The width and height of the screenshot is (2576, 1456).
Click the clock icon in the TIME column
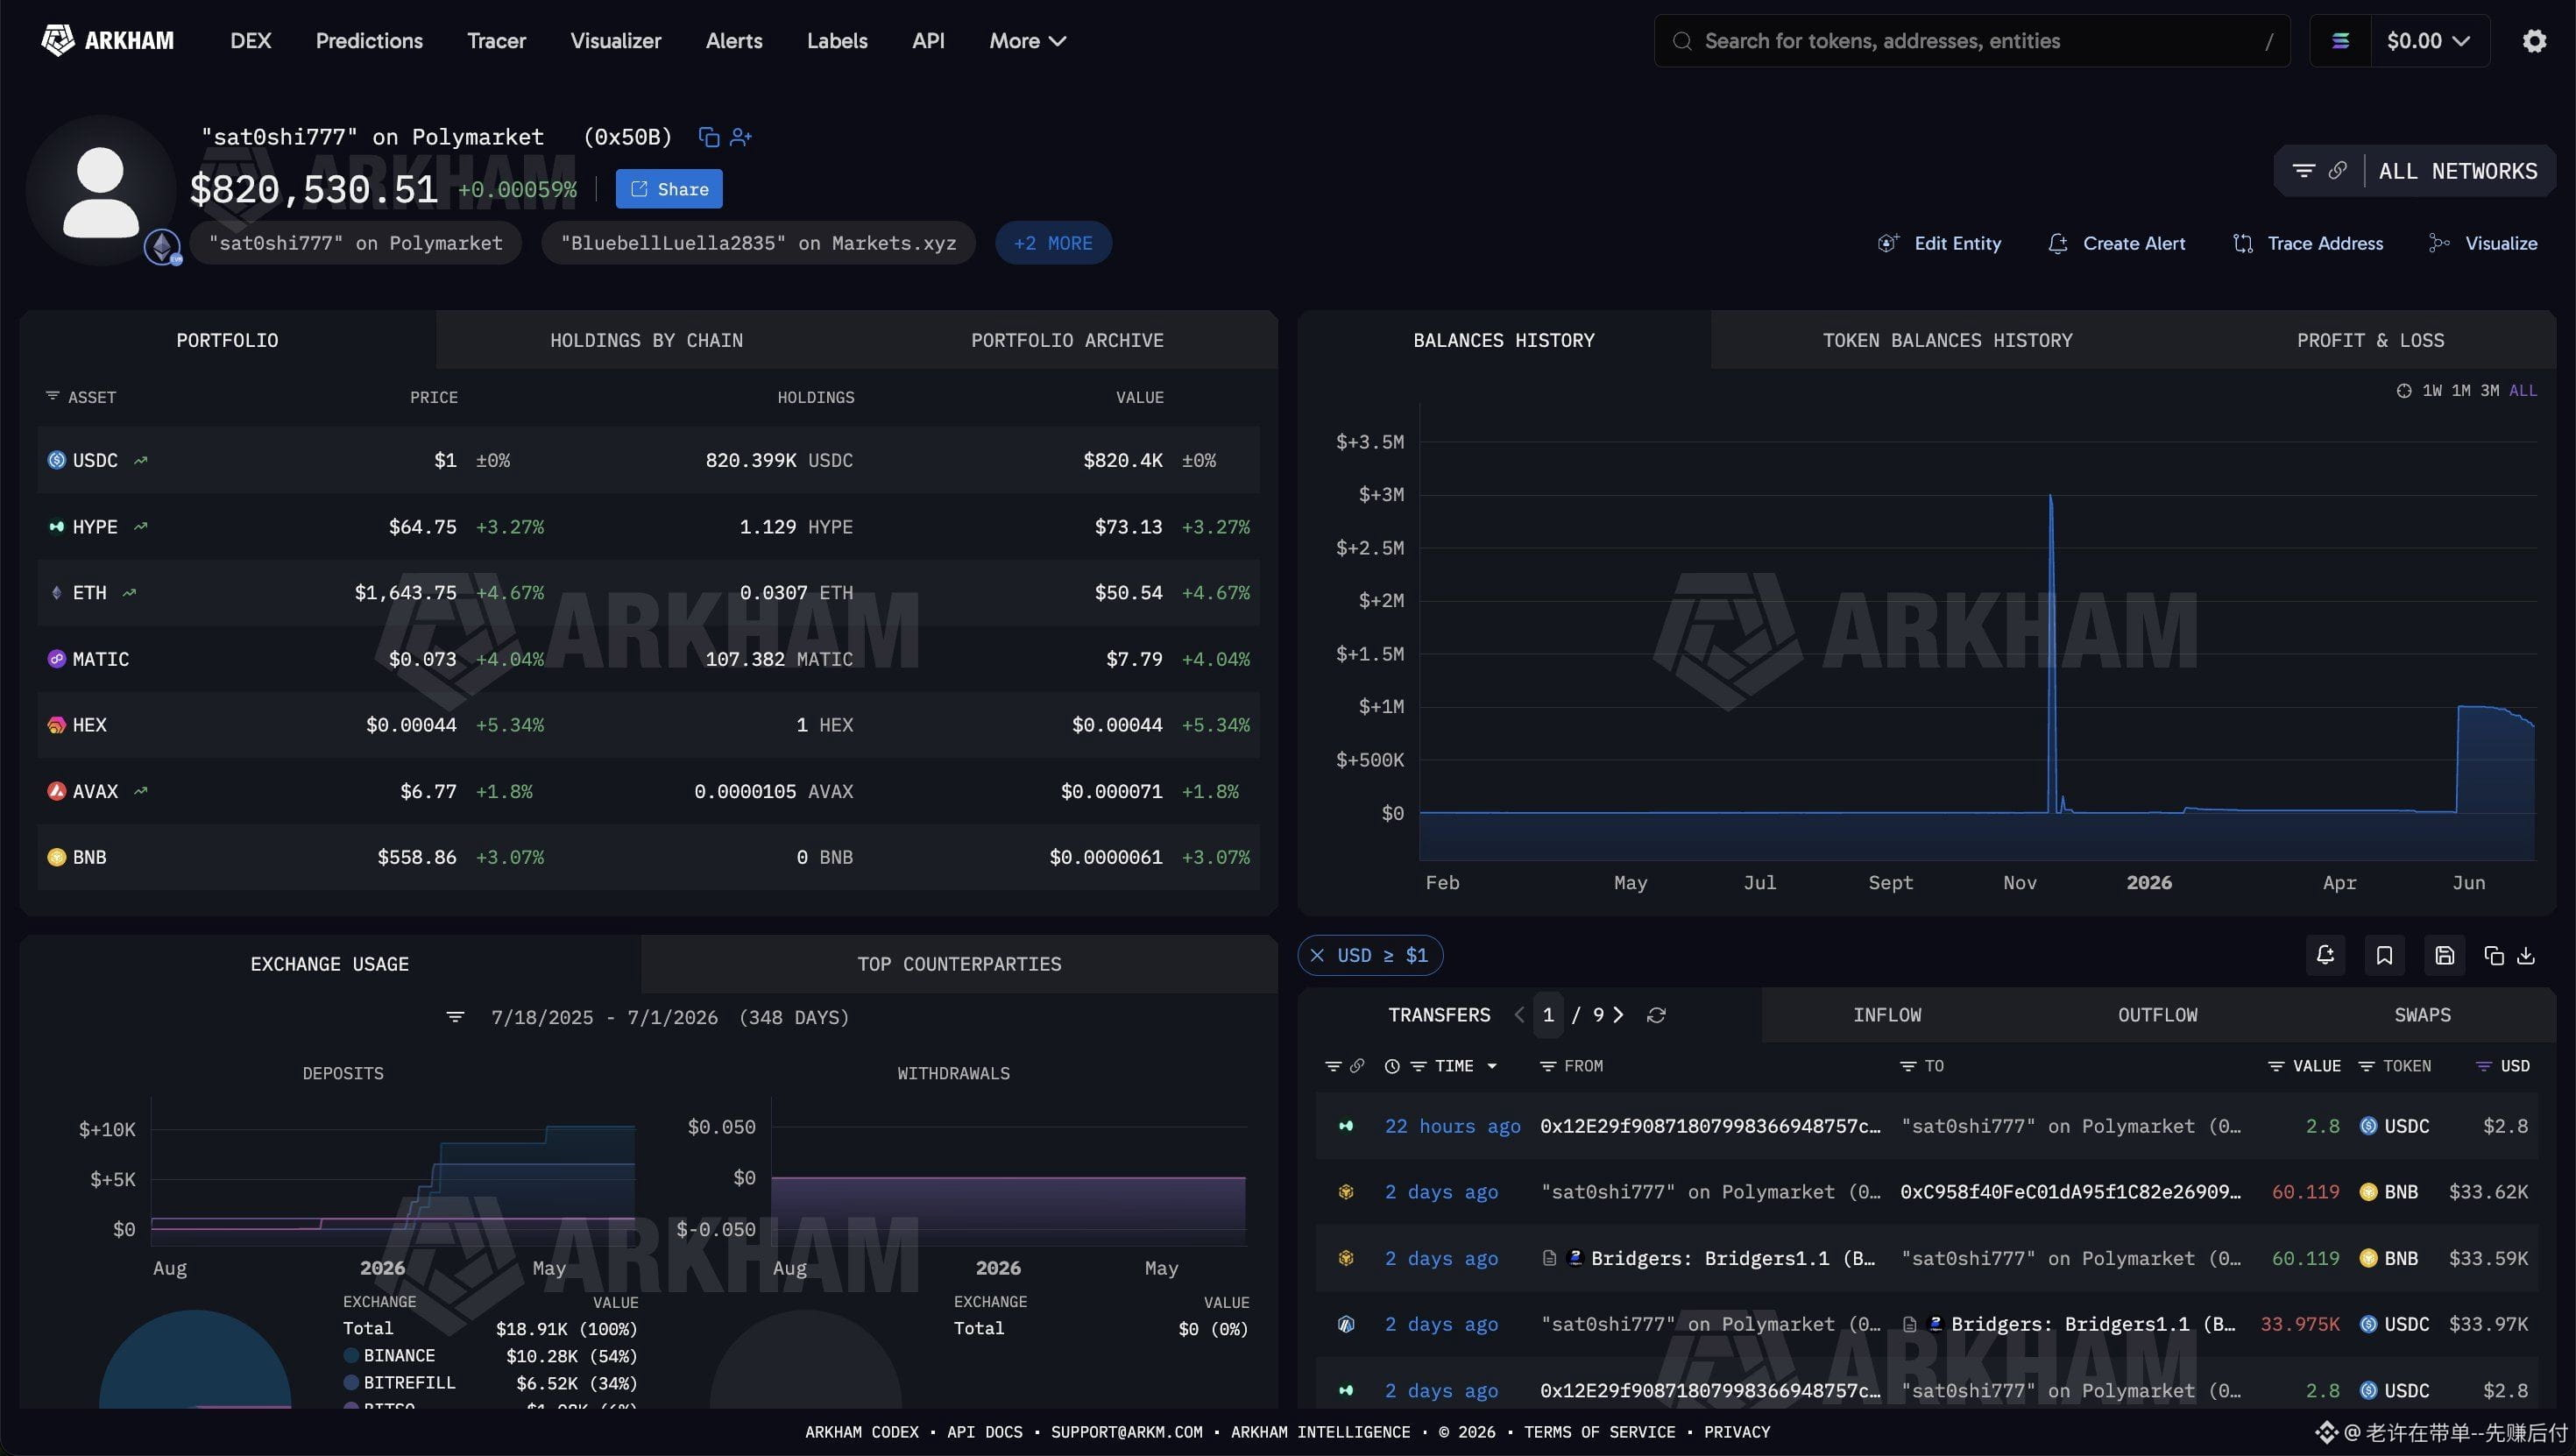[x=1392, y=1066]
